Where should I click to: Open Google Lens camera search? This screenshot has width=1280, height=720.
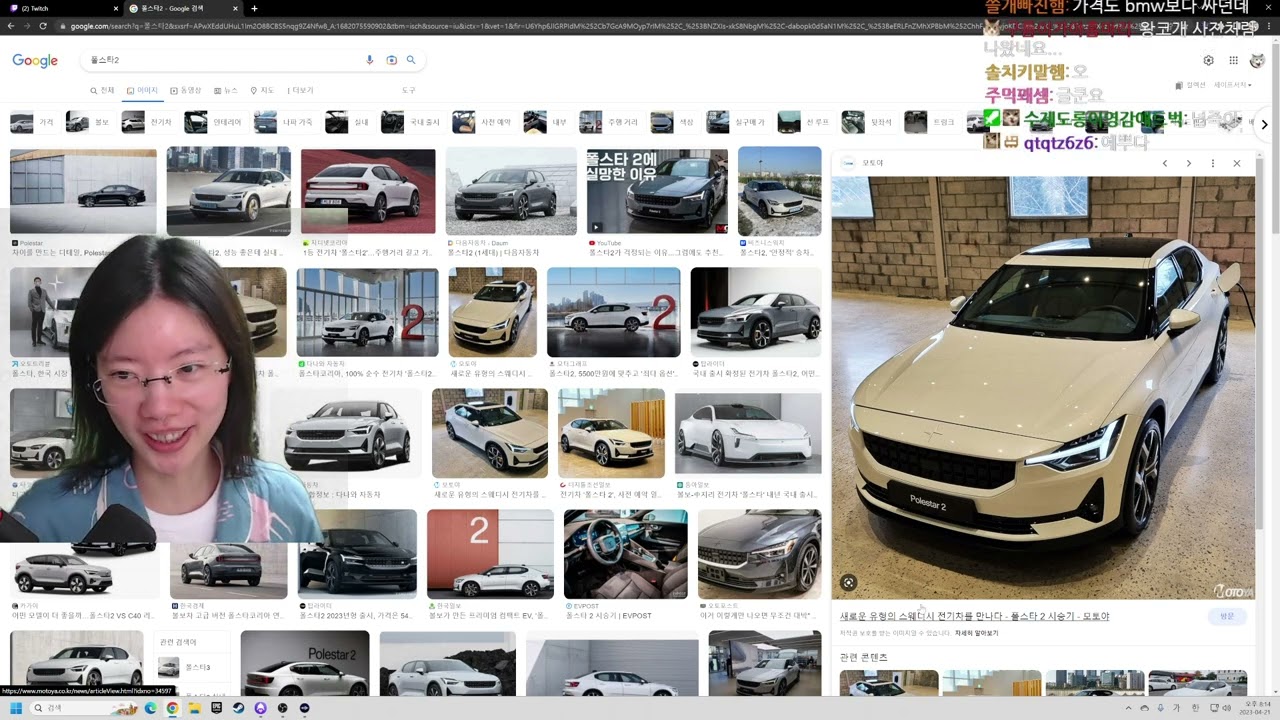[391, 60]
